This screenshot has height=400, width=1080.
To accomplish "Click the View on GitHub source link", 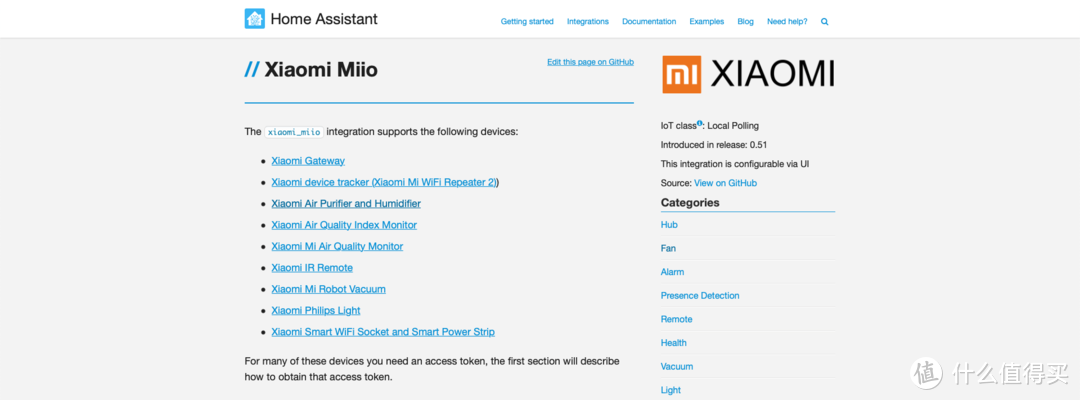I will coord(725,183).
